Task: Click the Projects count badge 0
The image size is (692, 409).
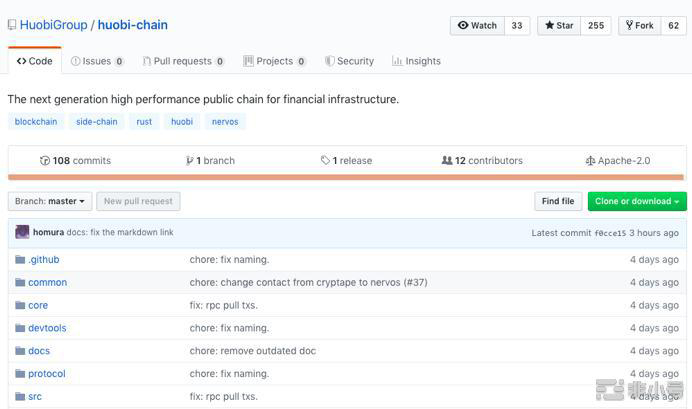Action: [x=301, y=61]
